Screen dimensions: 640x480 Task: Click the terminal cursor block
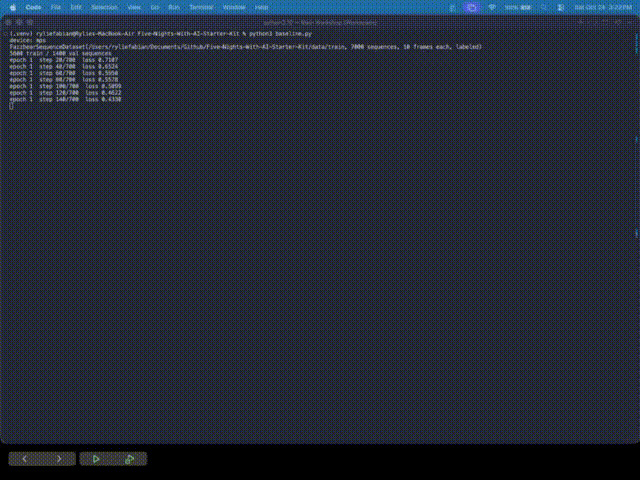coord(11,106)
